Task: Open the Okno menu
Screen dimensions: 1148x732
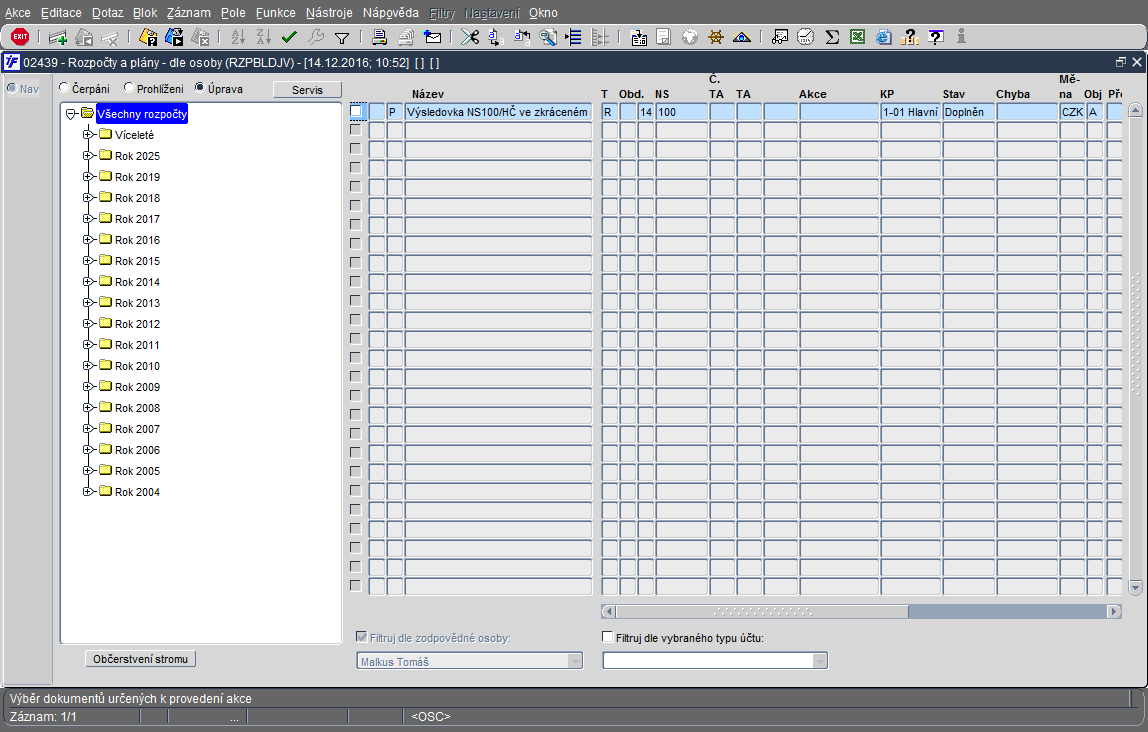Action: coord(543,12)
